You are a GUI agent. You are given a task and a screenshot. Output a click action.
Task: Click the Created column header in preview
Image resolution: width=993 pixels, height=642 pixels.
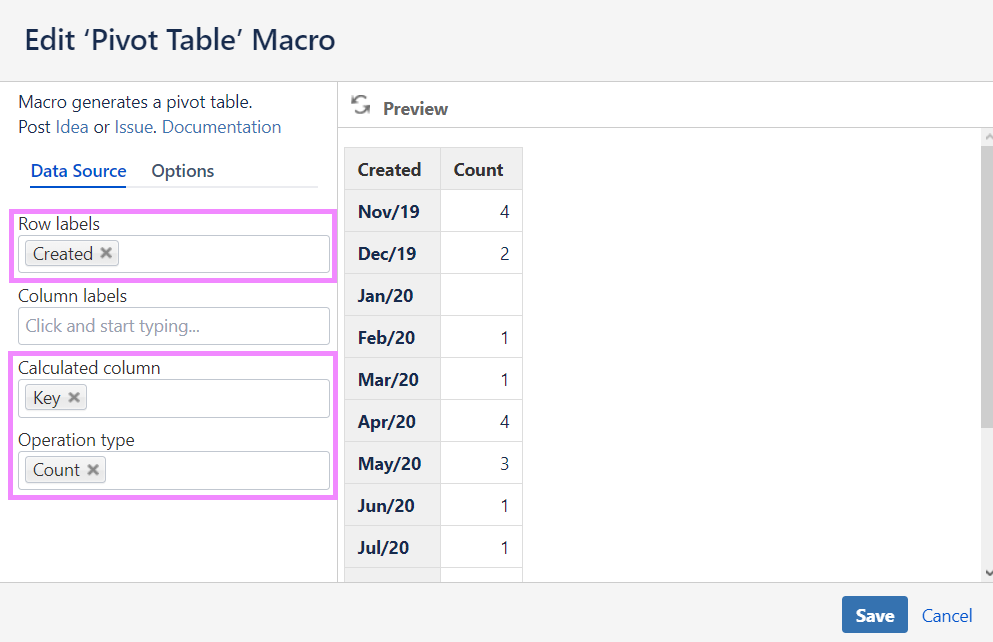pos(389,170)
